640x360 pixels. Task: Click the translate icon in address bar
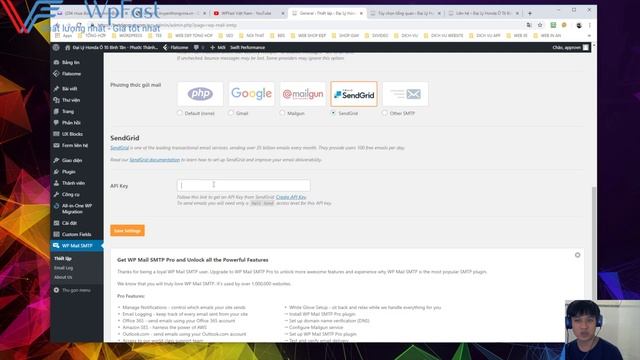[x=529, y=25]
